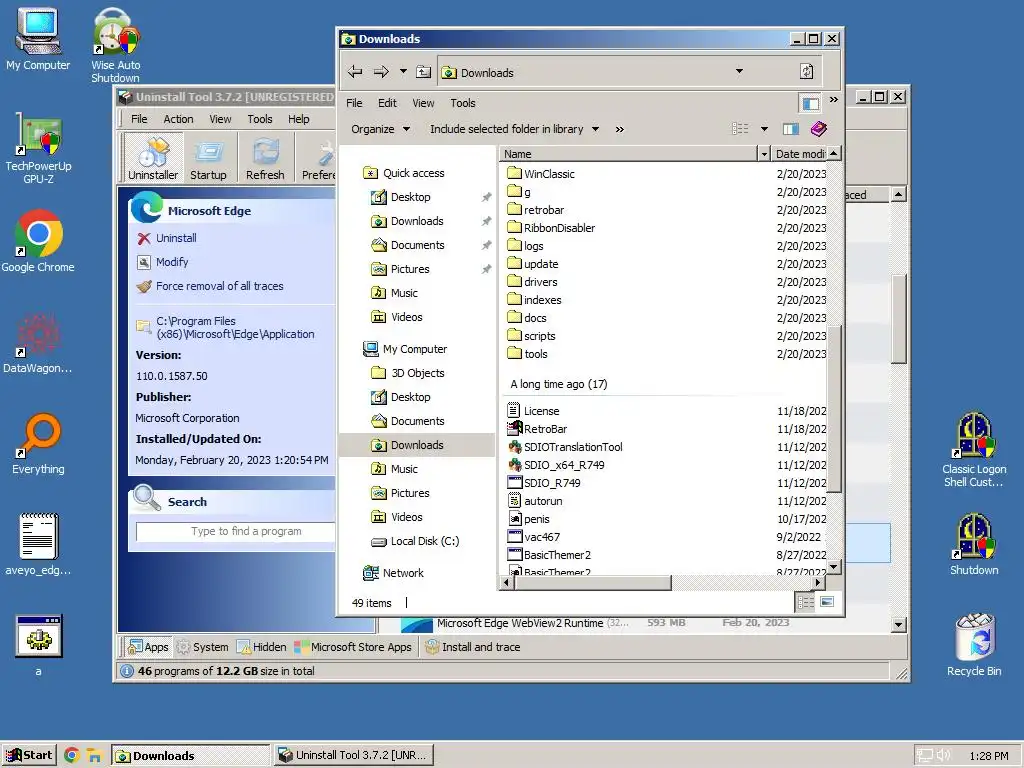Screen dimensions: 1024x768
Task: Open Action menu in Uninstall Tool
Action: point(178,119)
